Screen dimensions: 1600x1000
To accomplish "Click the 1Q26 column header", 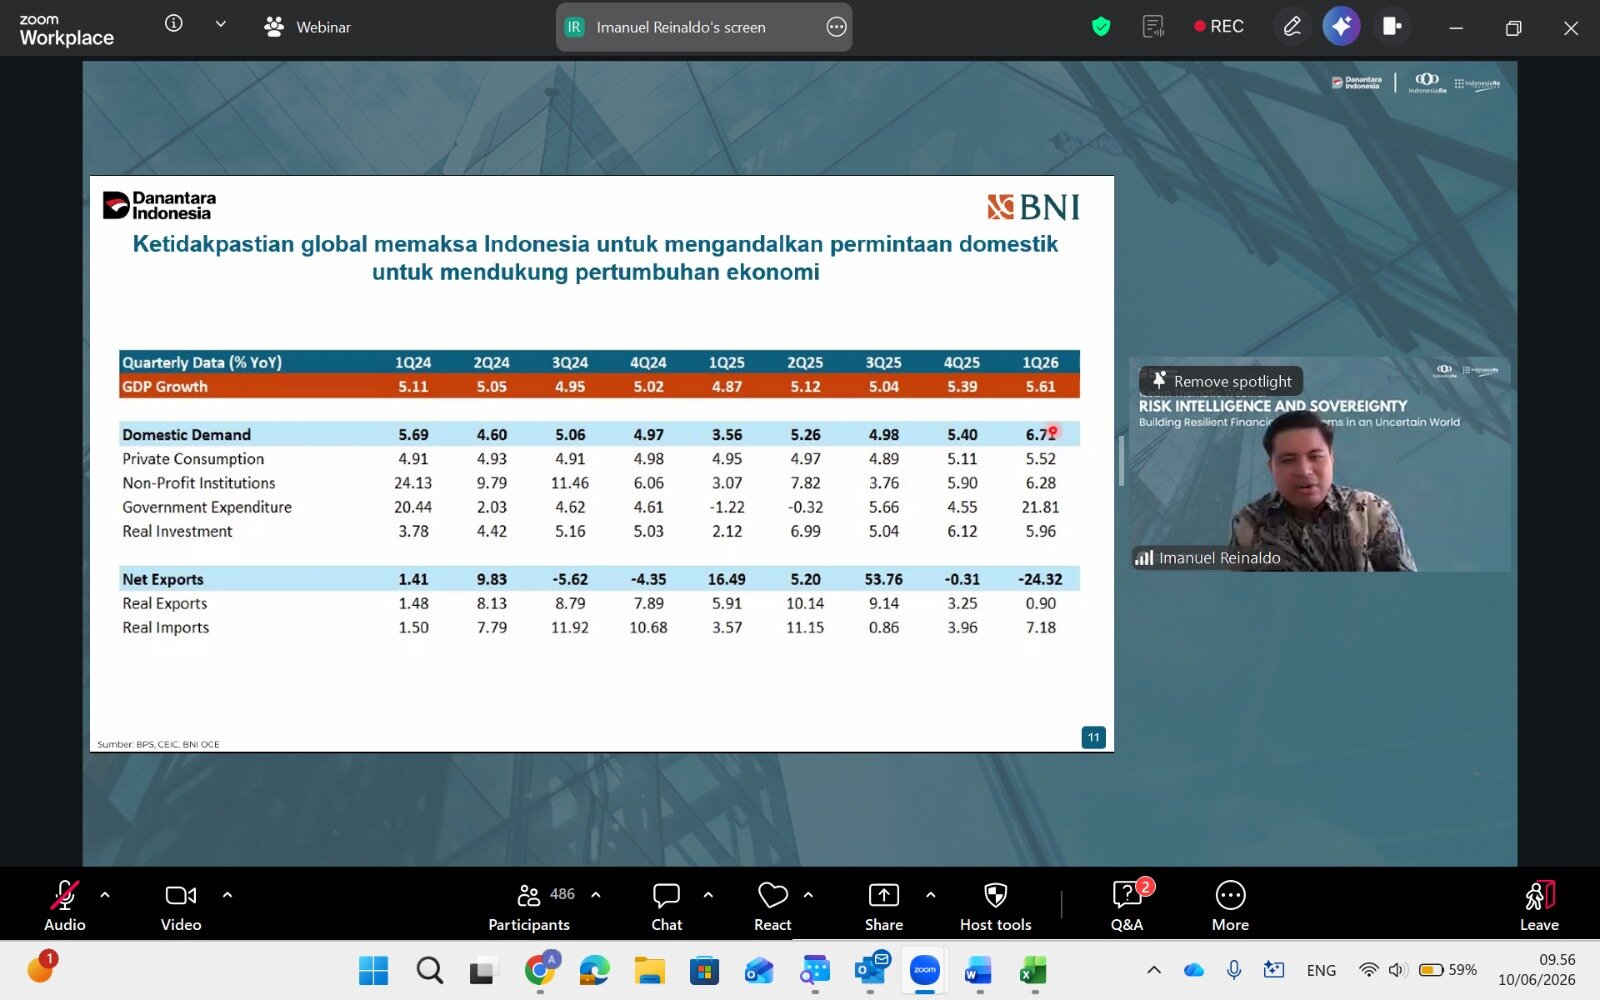I will click(1040, 362).
